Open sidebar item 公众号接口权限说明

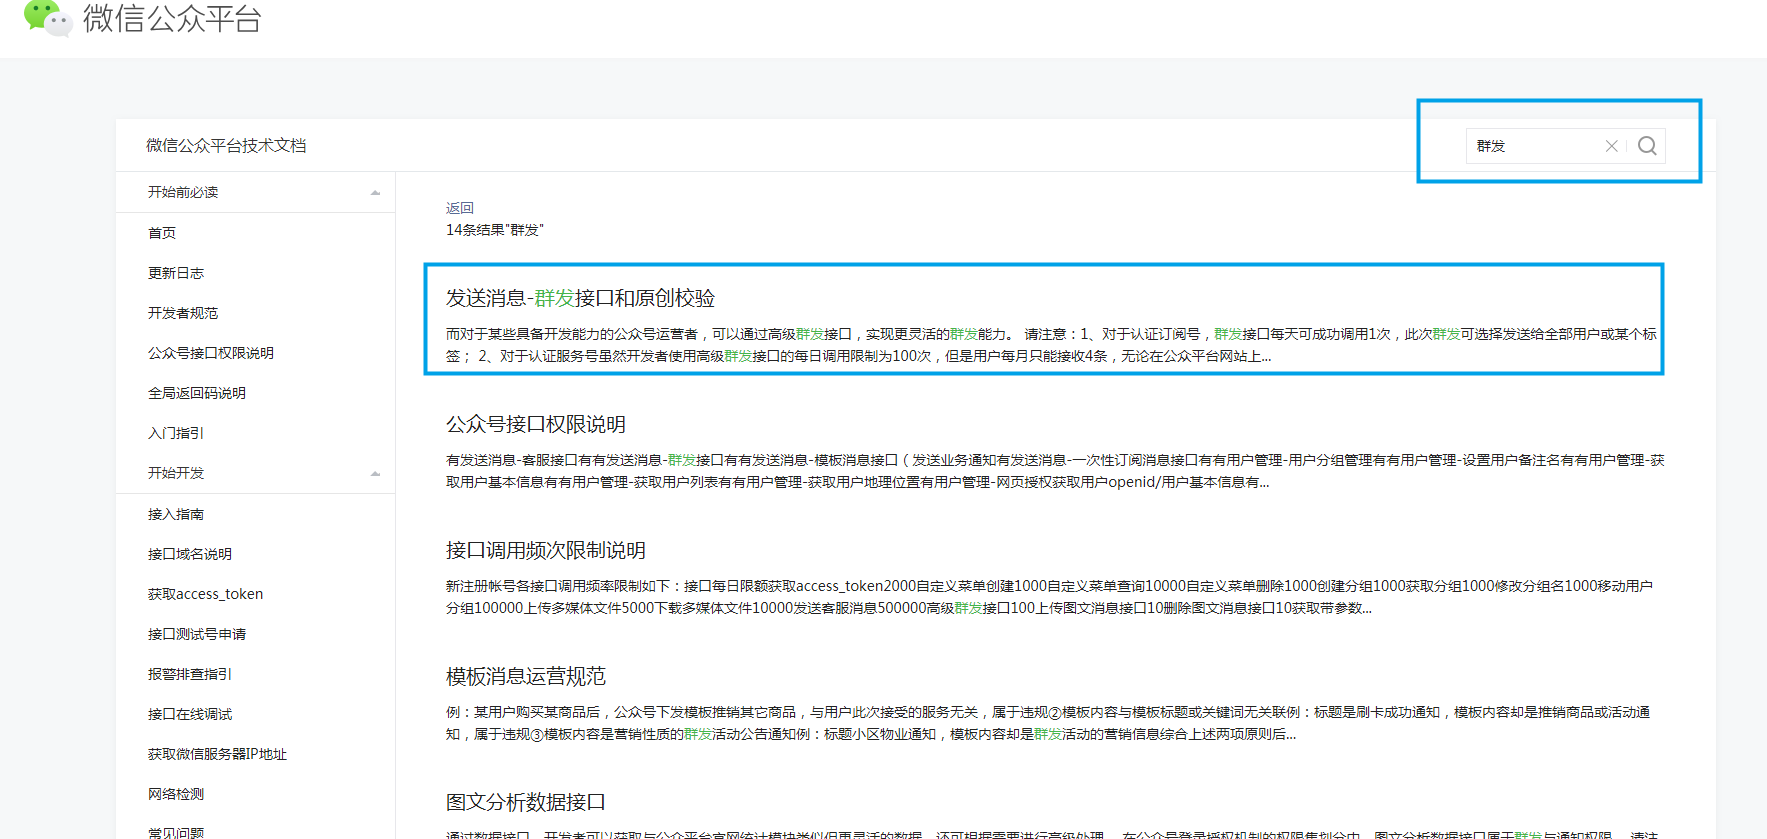(x=211, y=353)
